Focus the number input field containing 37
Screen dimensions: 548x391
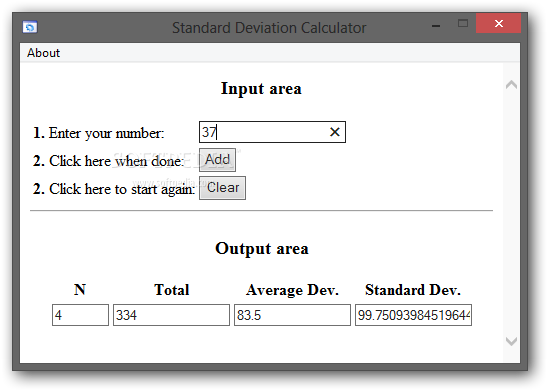tap(272, 132)
